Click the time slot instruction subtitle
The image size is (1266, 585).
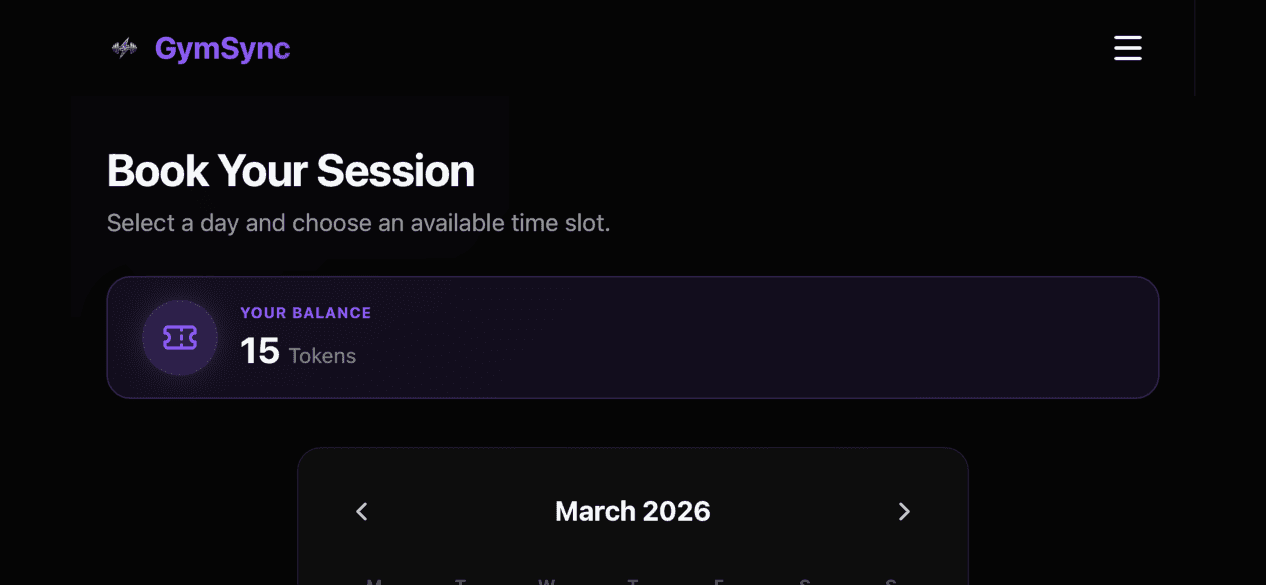pyautogui.click(x=358, y=223)
